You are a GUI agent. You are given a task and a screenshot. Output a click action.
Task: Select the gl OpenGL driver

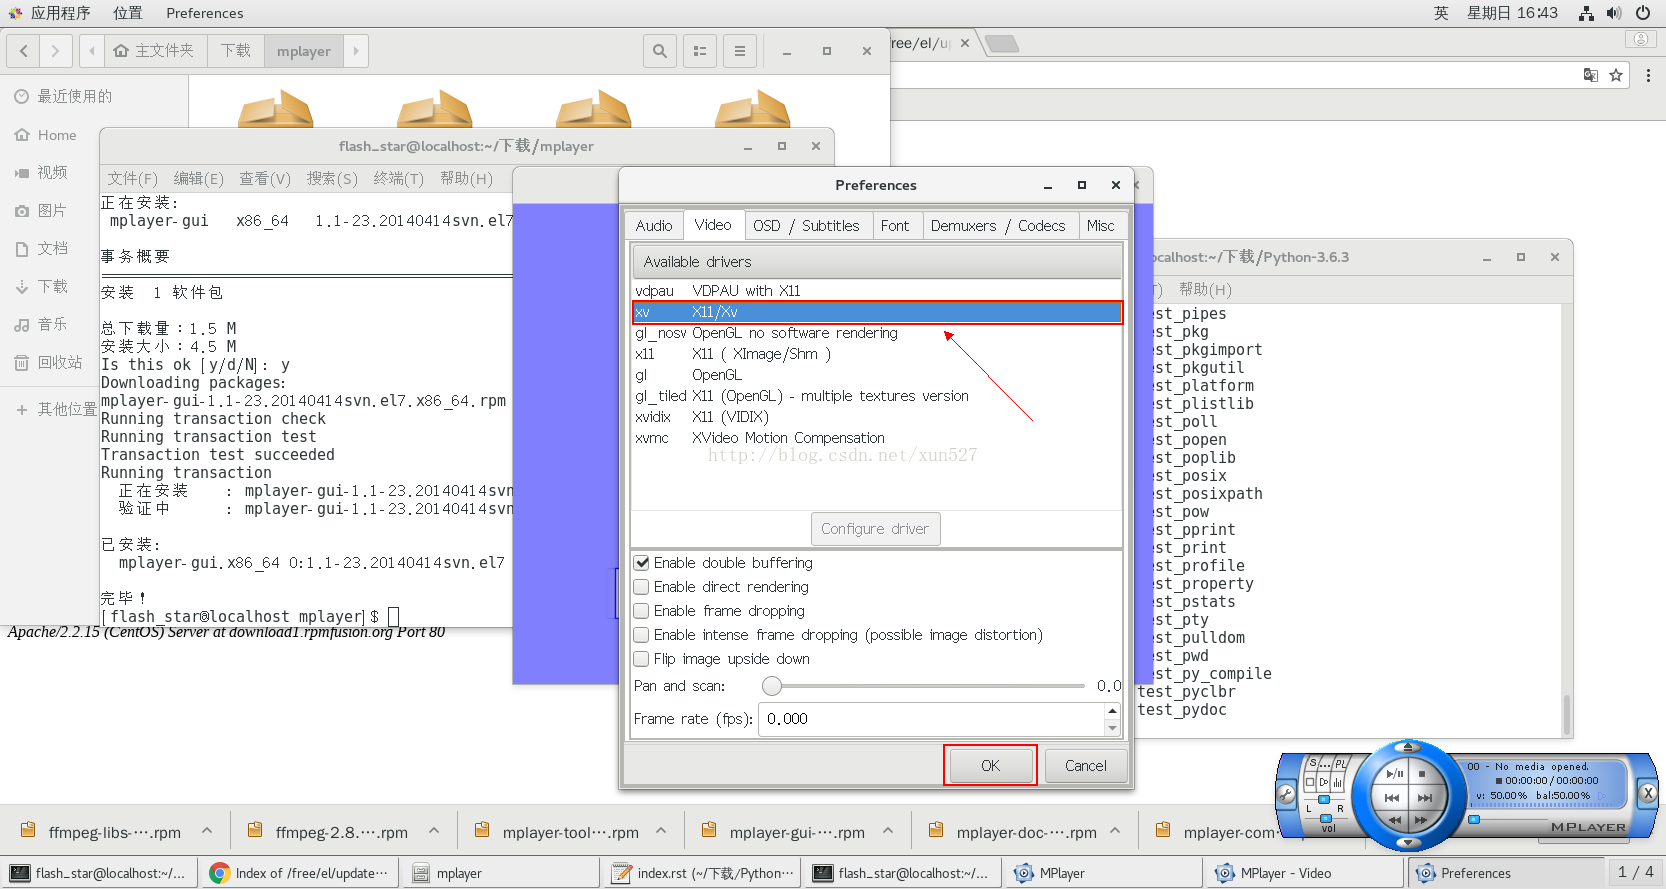point(877,375)
